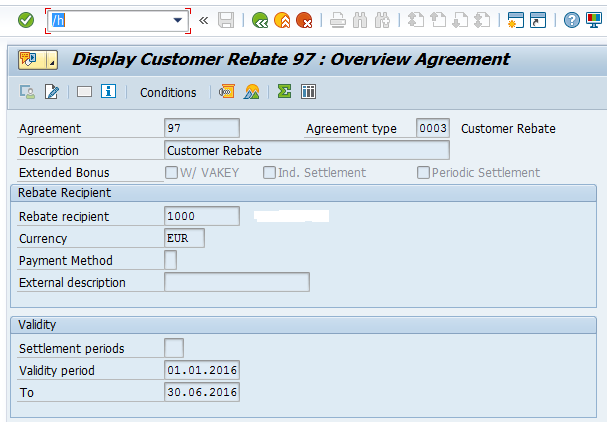Click the Validity group header
The width and height of the screenshot is (607, 422).
[304, 325]
